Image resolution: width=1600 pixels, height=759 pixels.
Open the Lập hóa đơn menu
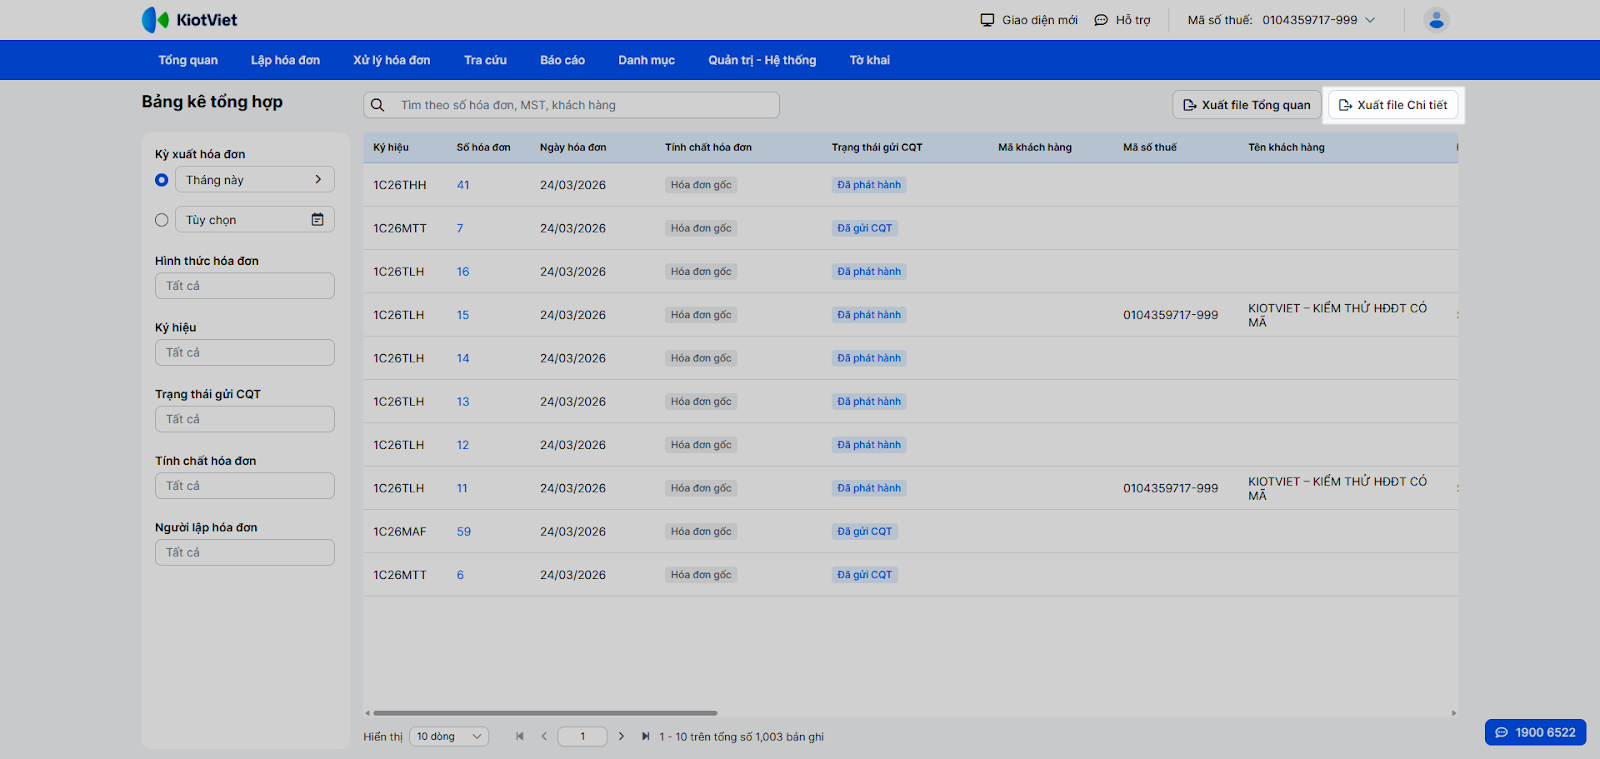[x=285, y=60]
